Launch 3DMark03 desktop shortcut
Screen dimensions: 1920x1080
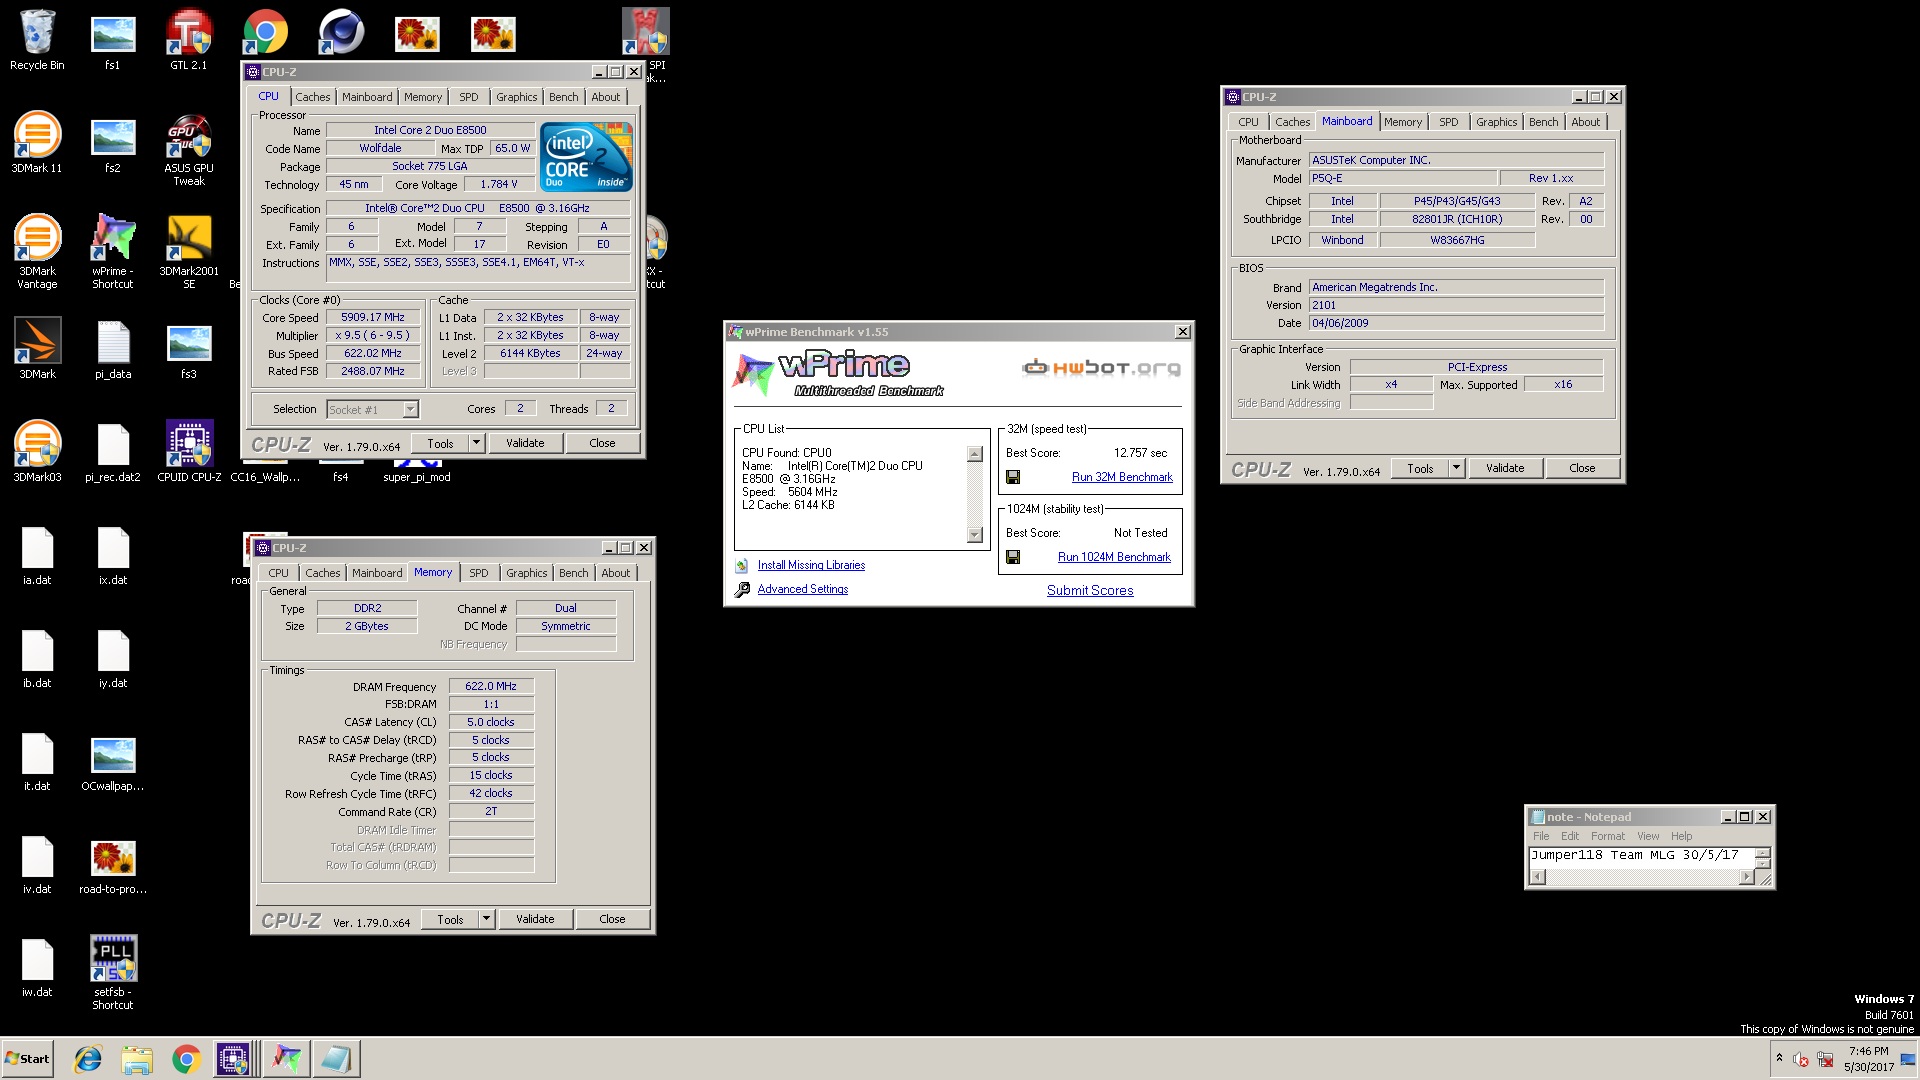click(37, 452)
